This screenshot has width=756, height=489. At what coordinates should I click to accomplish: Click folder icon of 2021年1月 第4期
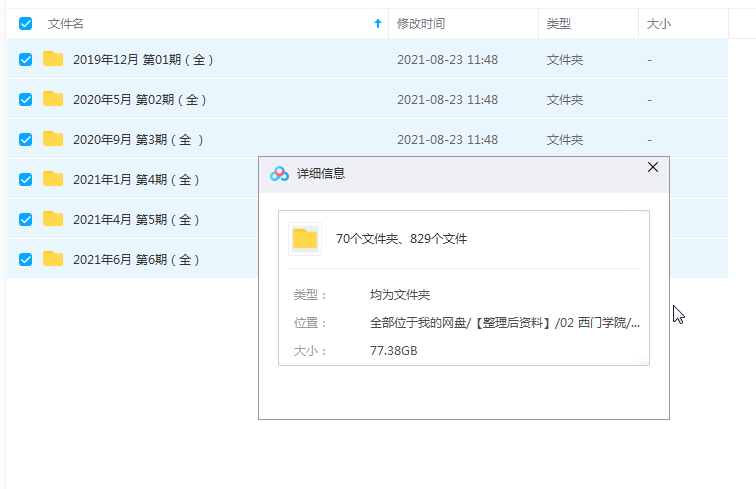point(53,179)
